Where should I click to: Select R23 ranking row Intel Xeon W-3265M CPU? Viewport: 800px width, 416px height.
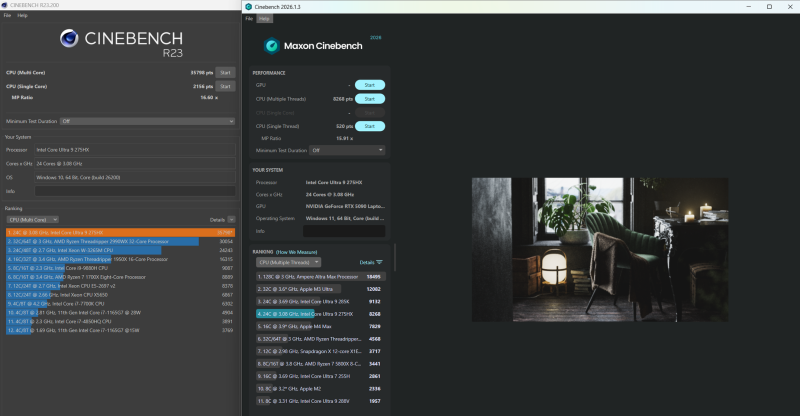120,250
